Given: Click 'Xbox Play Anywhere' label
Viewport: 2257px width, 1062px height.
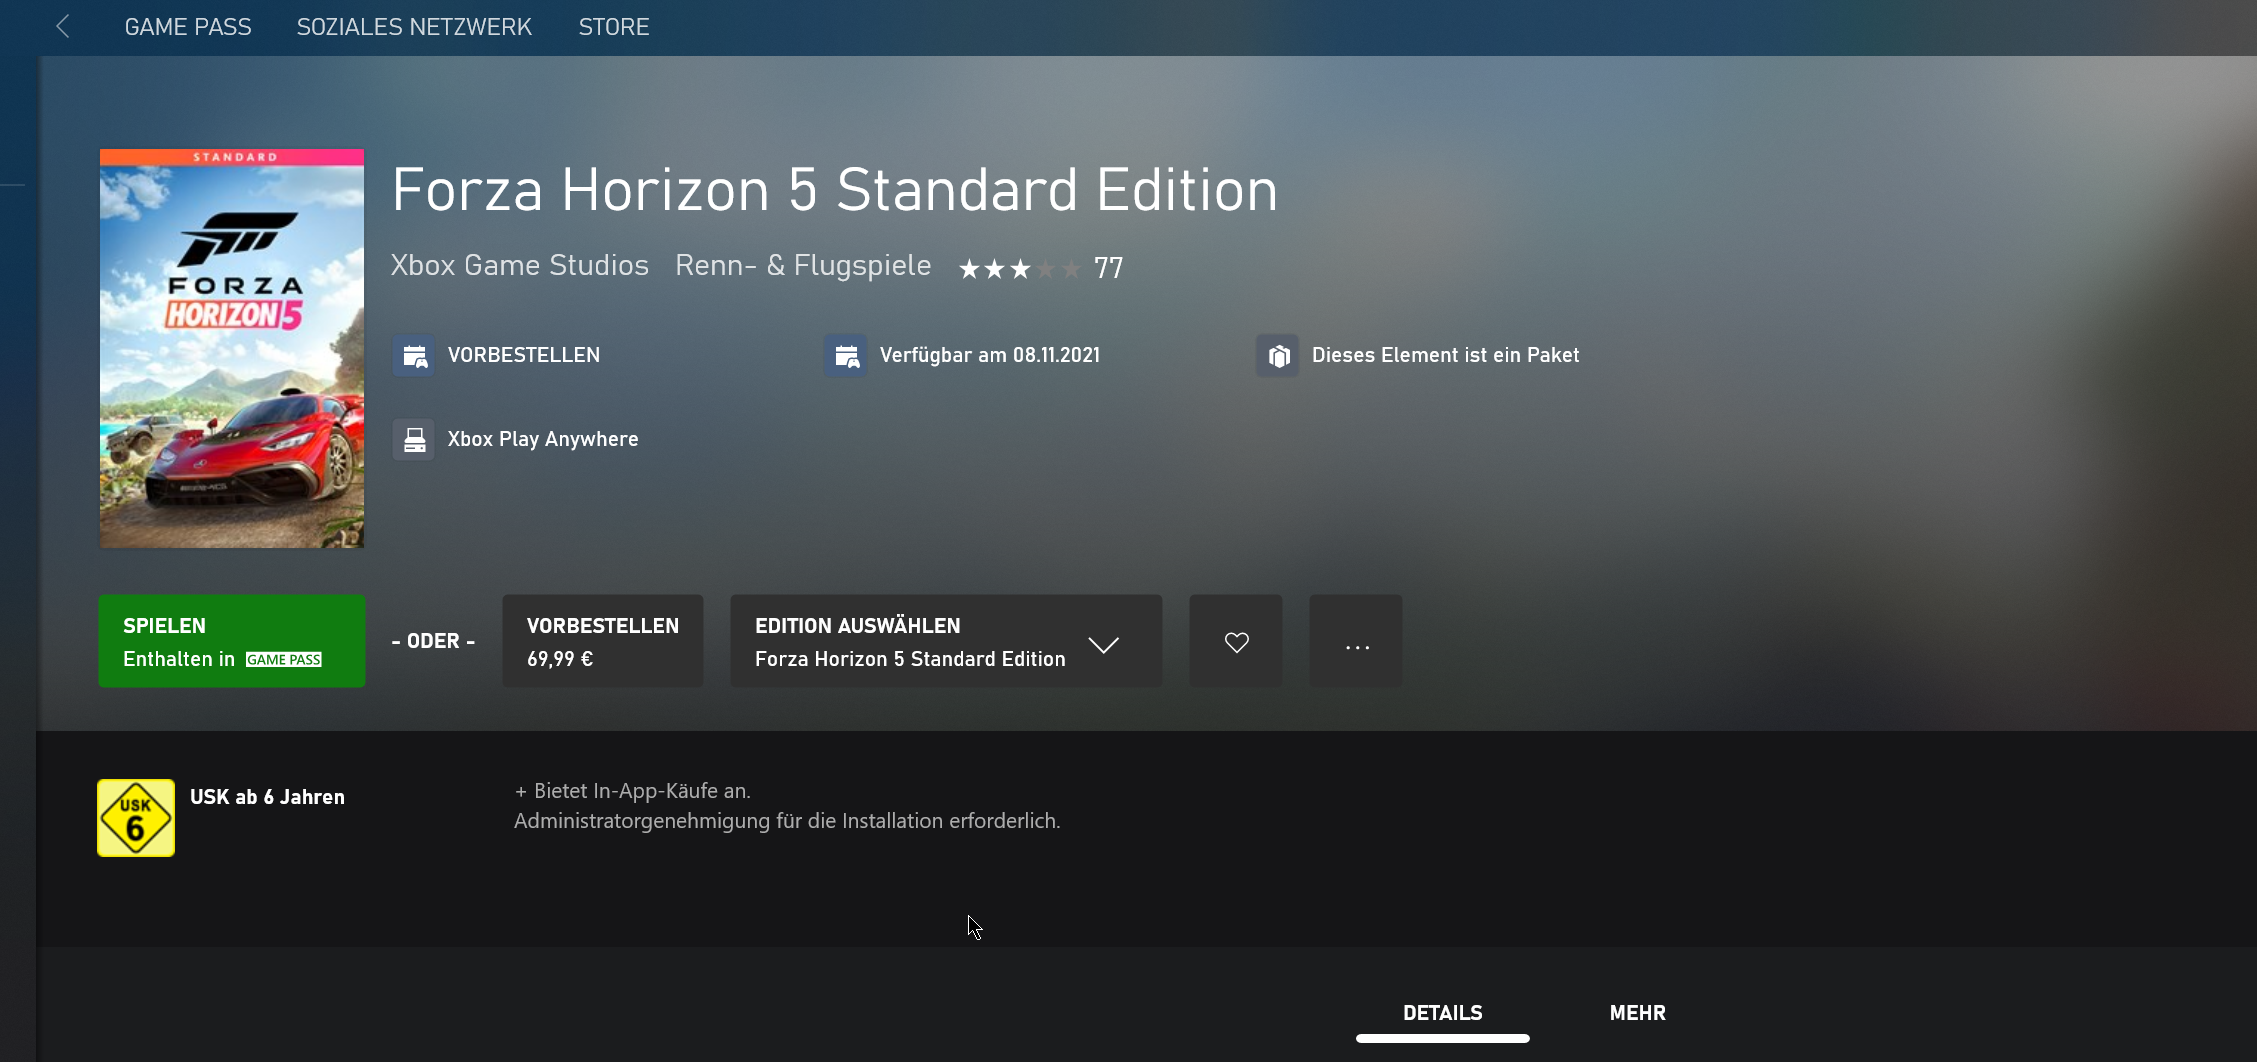Looking at the screenshot, I should pos(543,439).
